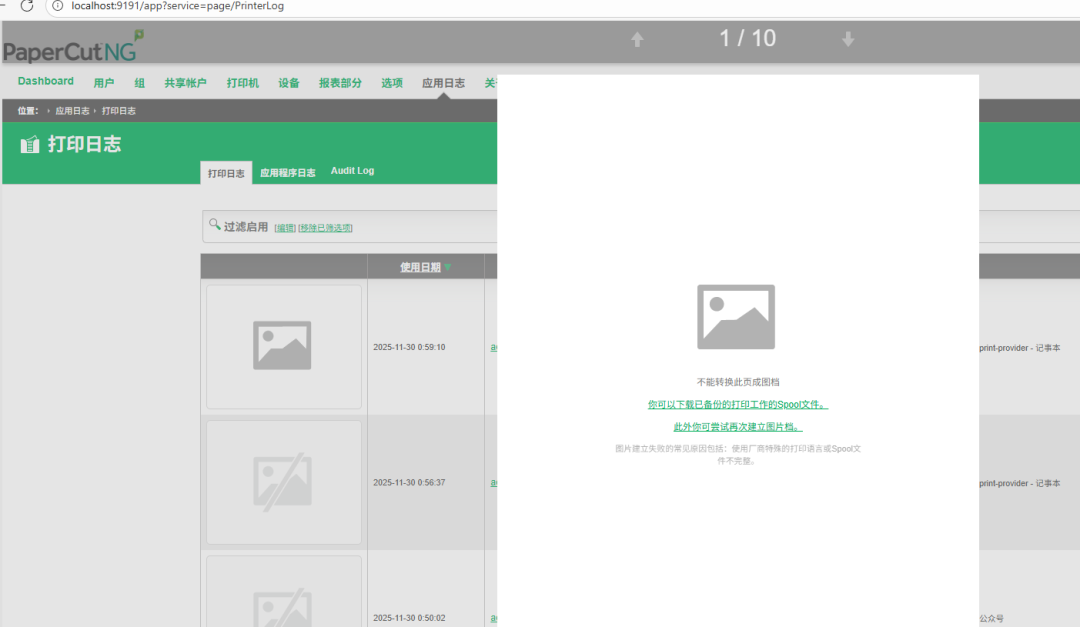Open thumbnail for the 0:59:10 print job
The width and height of the screenshot is (1080, 627).
click(283, 346)
